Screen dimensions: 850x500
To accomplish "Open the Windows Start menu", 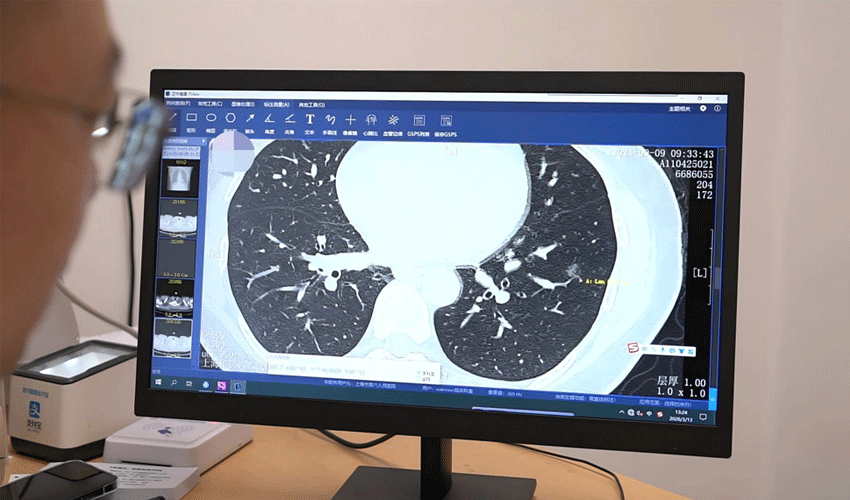I will 159,381.
